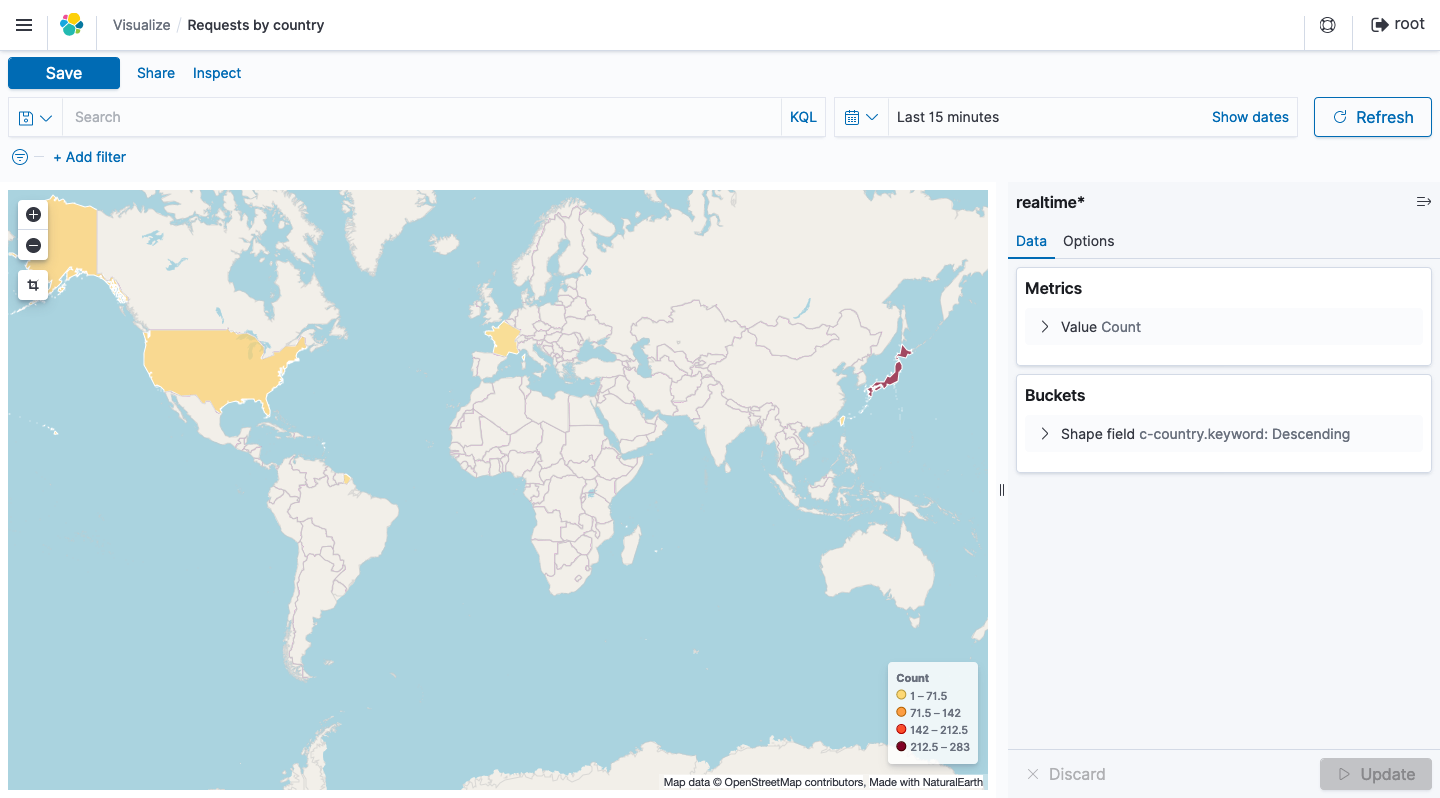Click the 212.5 – 283 legend color swatch
Screen dimensions: 1440x798
(899, 747)
